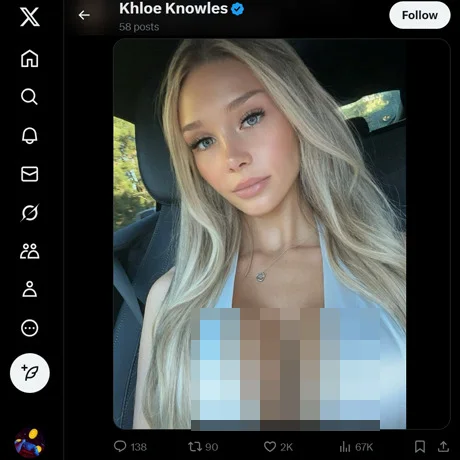Go to the Home feed icon
Viewport: 460px width, 460px height.
click(30, 59)
